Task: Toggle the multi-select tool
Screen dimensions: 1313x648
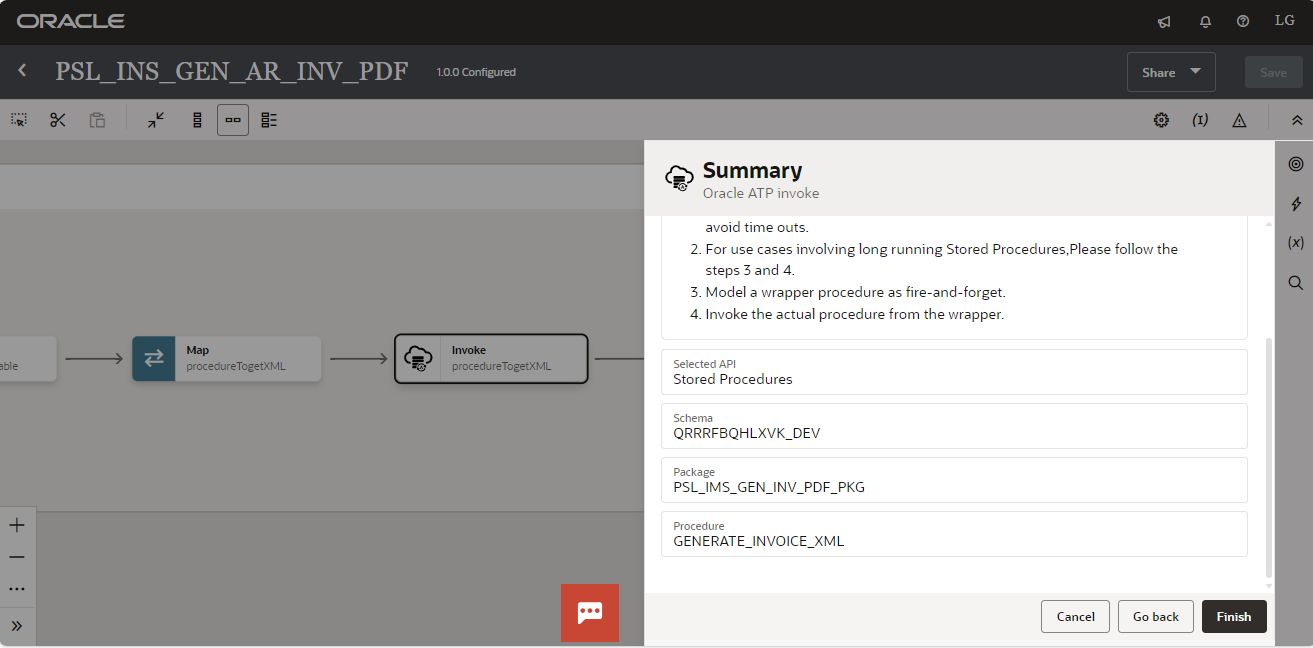Action: pyautogui.click(x=19, y=120)
